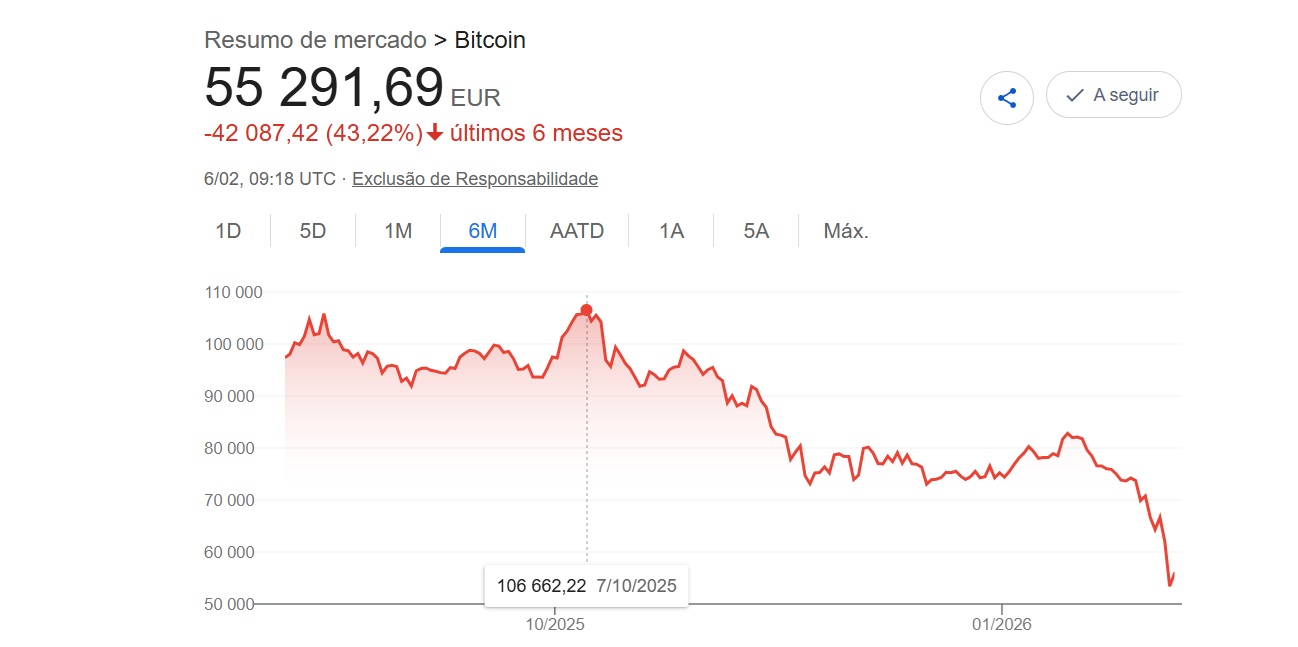The image size is (1298, 647).
Task: Switch chart to AATD range
Action: 577,231
